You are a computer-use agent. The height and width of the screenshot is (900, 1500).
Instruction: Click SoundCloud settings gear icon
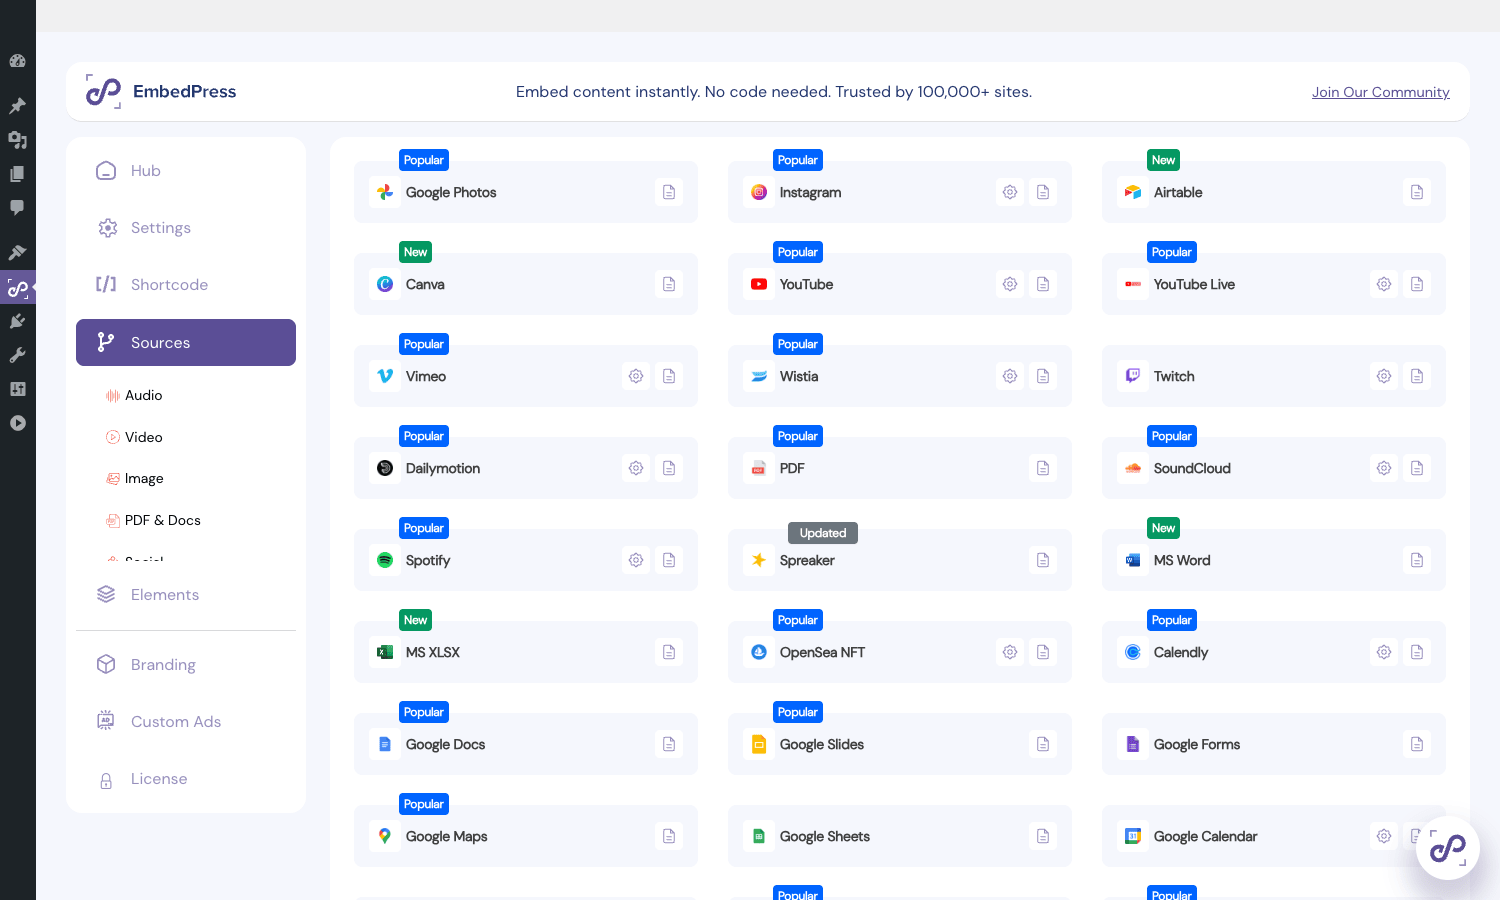click(x=1384, y=468)
